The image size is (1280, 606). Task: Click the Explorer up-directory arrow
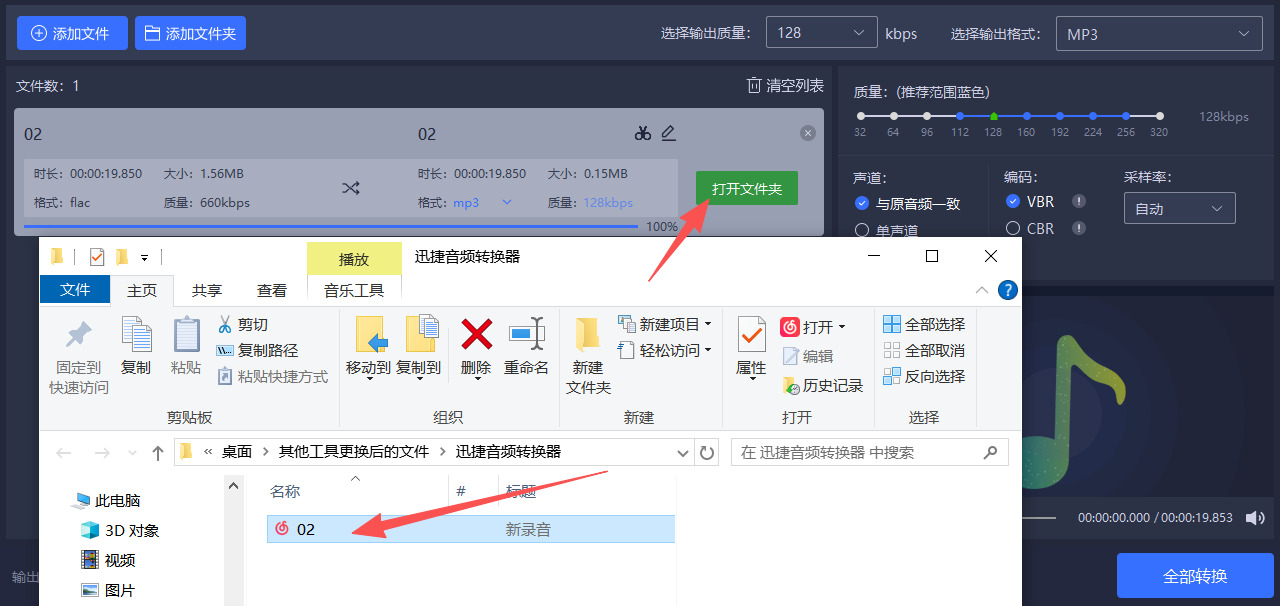coord(158,453)
